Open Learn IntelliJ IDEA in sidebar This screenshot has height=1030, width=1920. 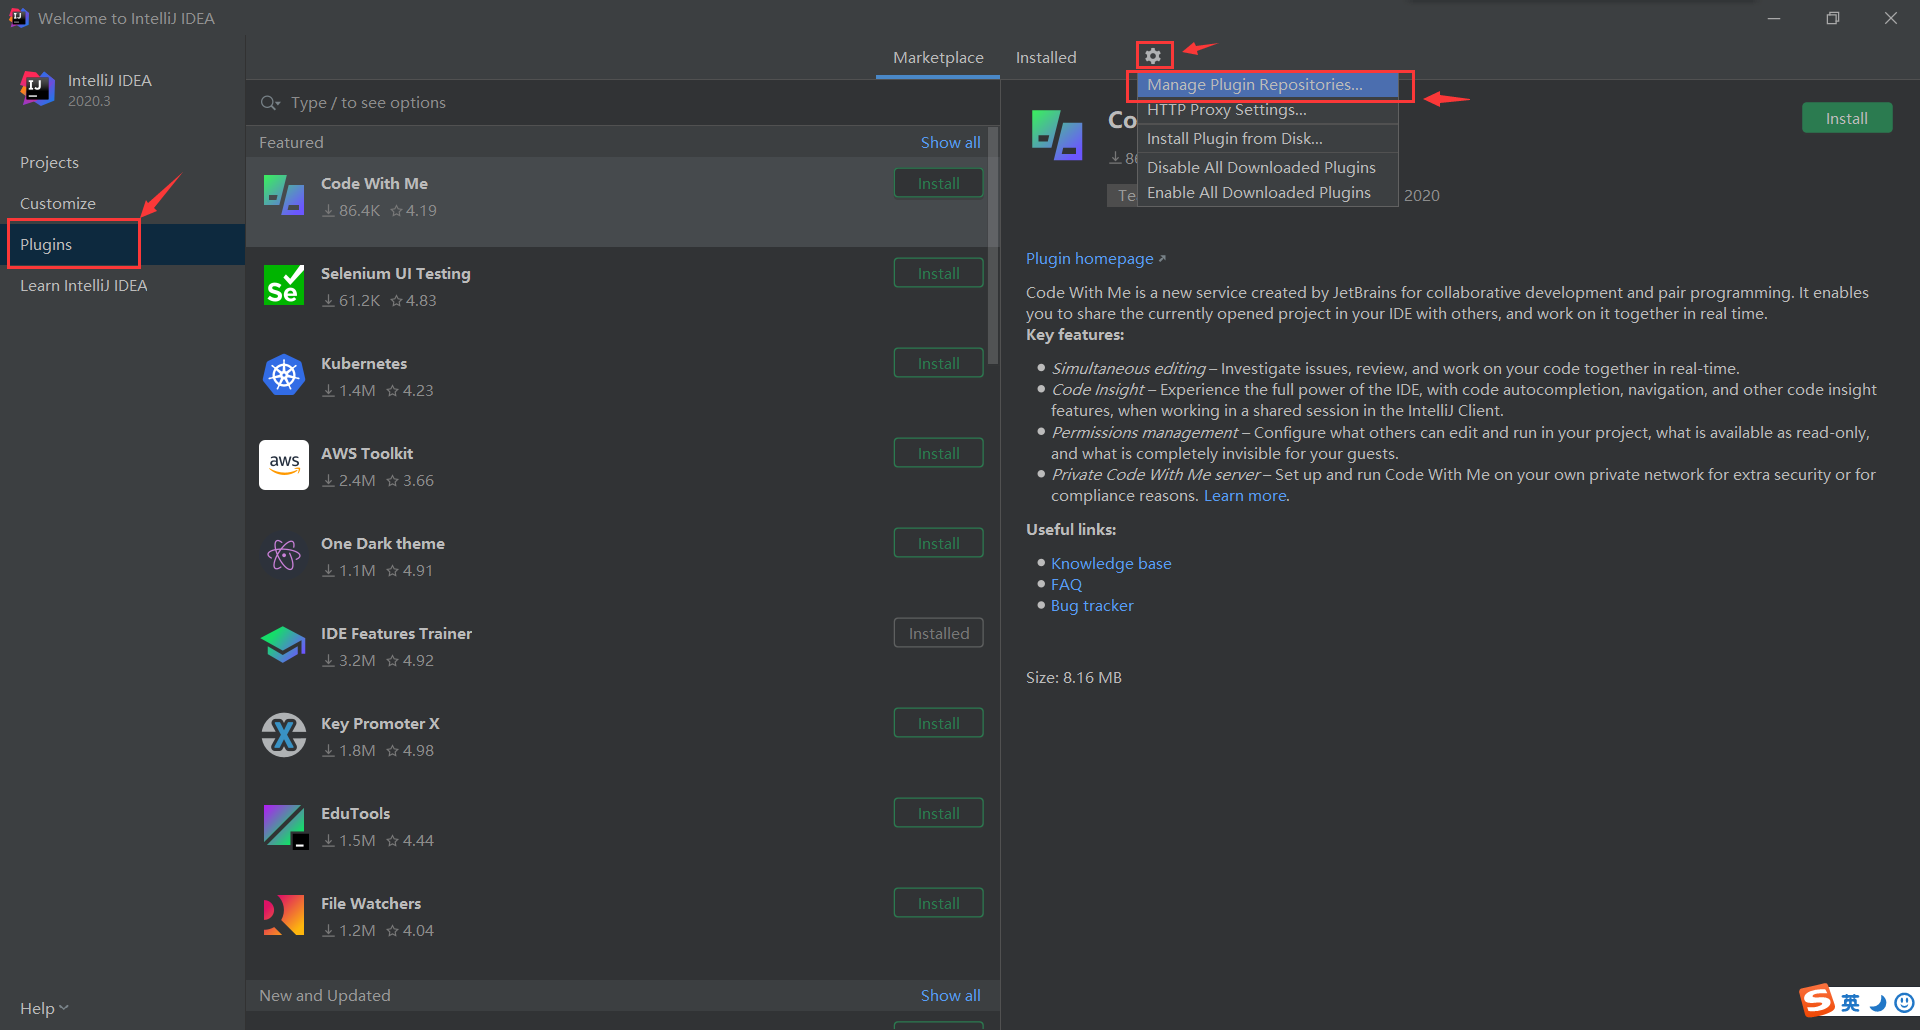122,286
